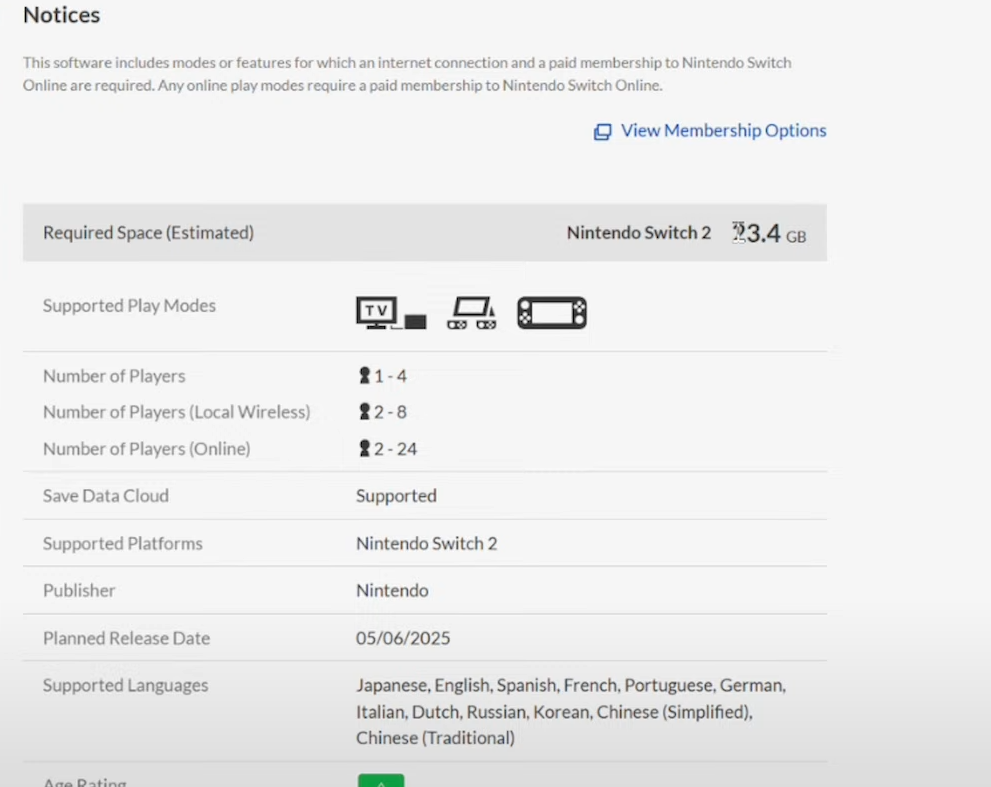Click the Supported Platforms label
The width and height of the screenshot is (991, 787).
coord(123,543)
